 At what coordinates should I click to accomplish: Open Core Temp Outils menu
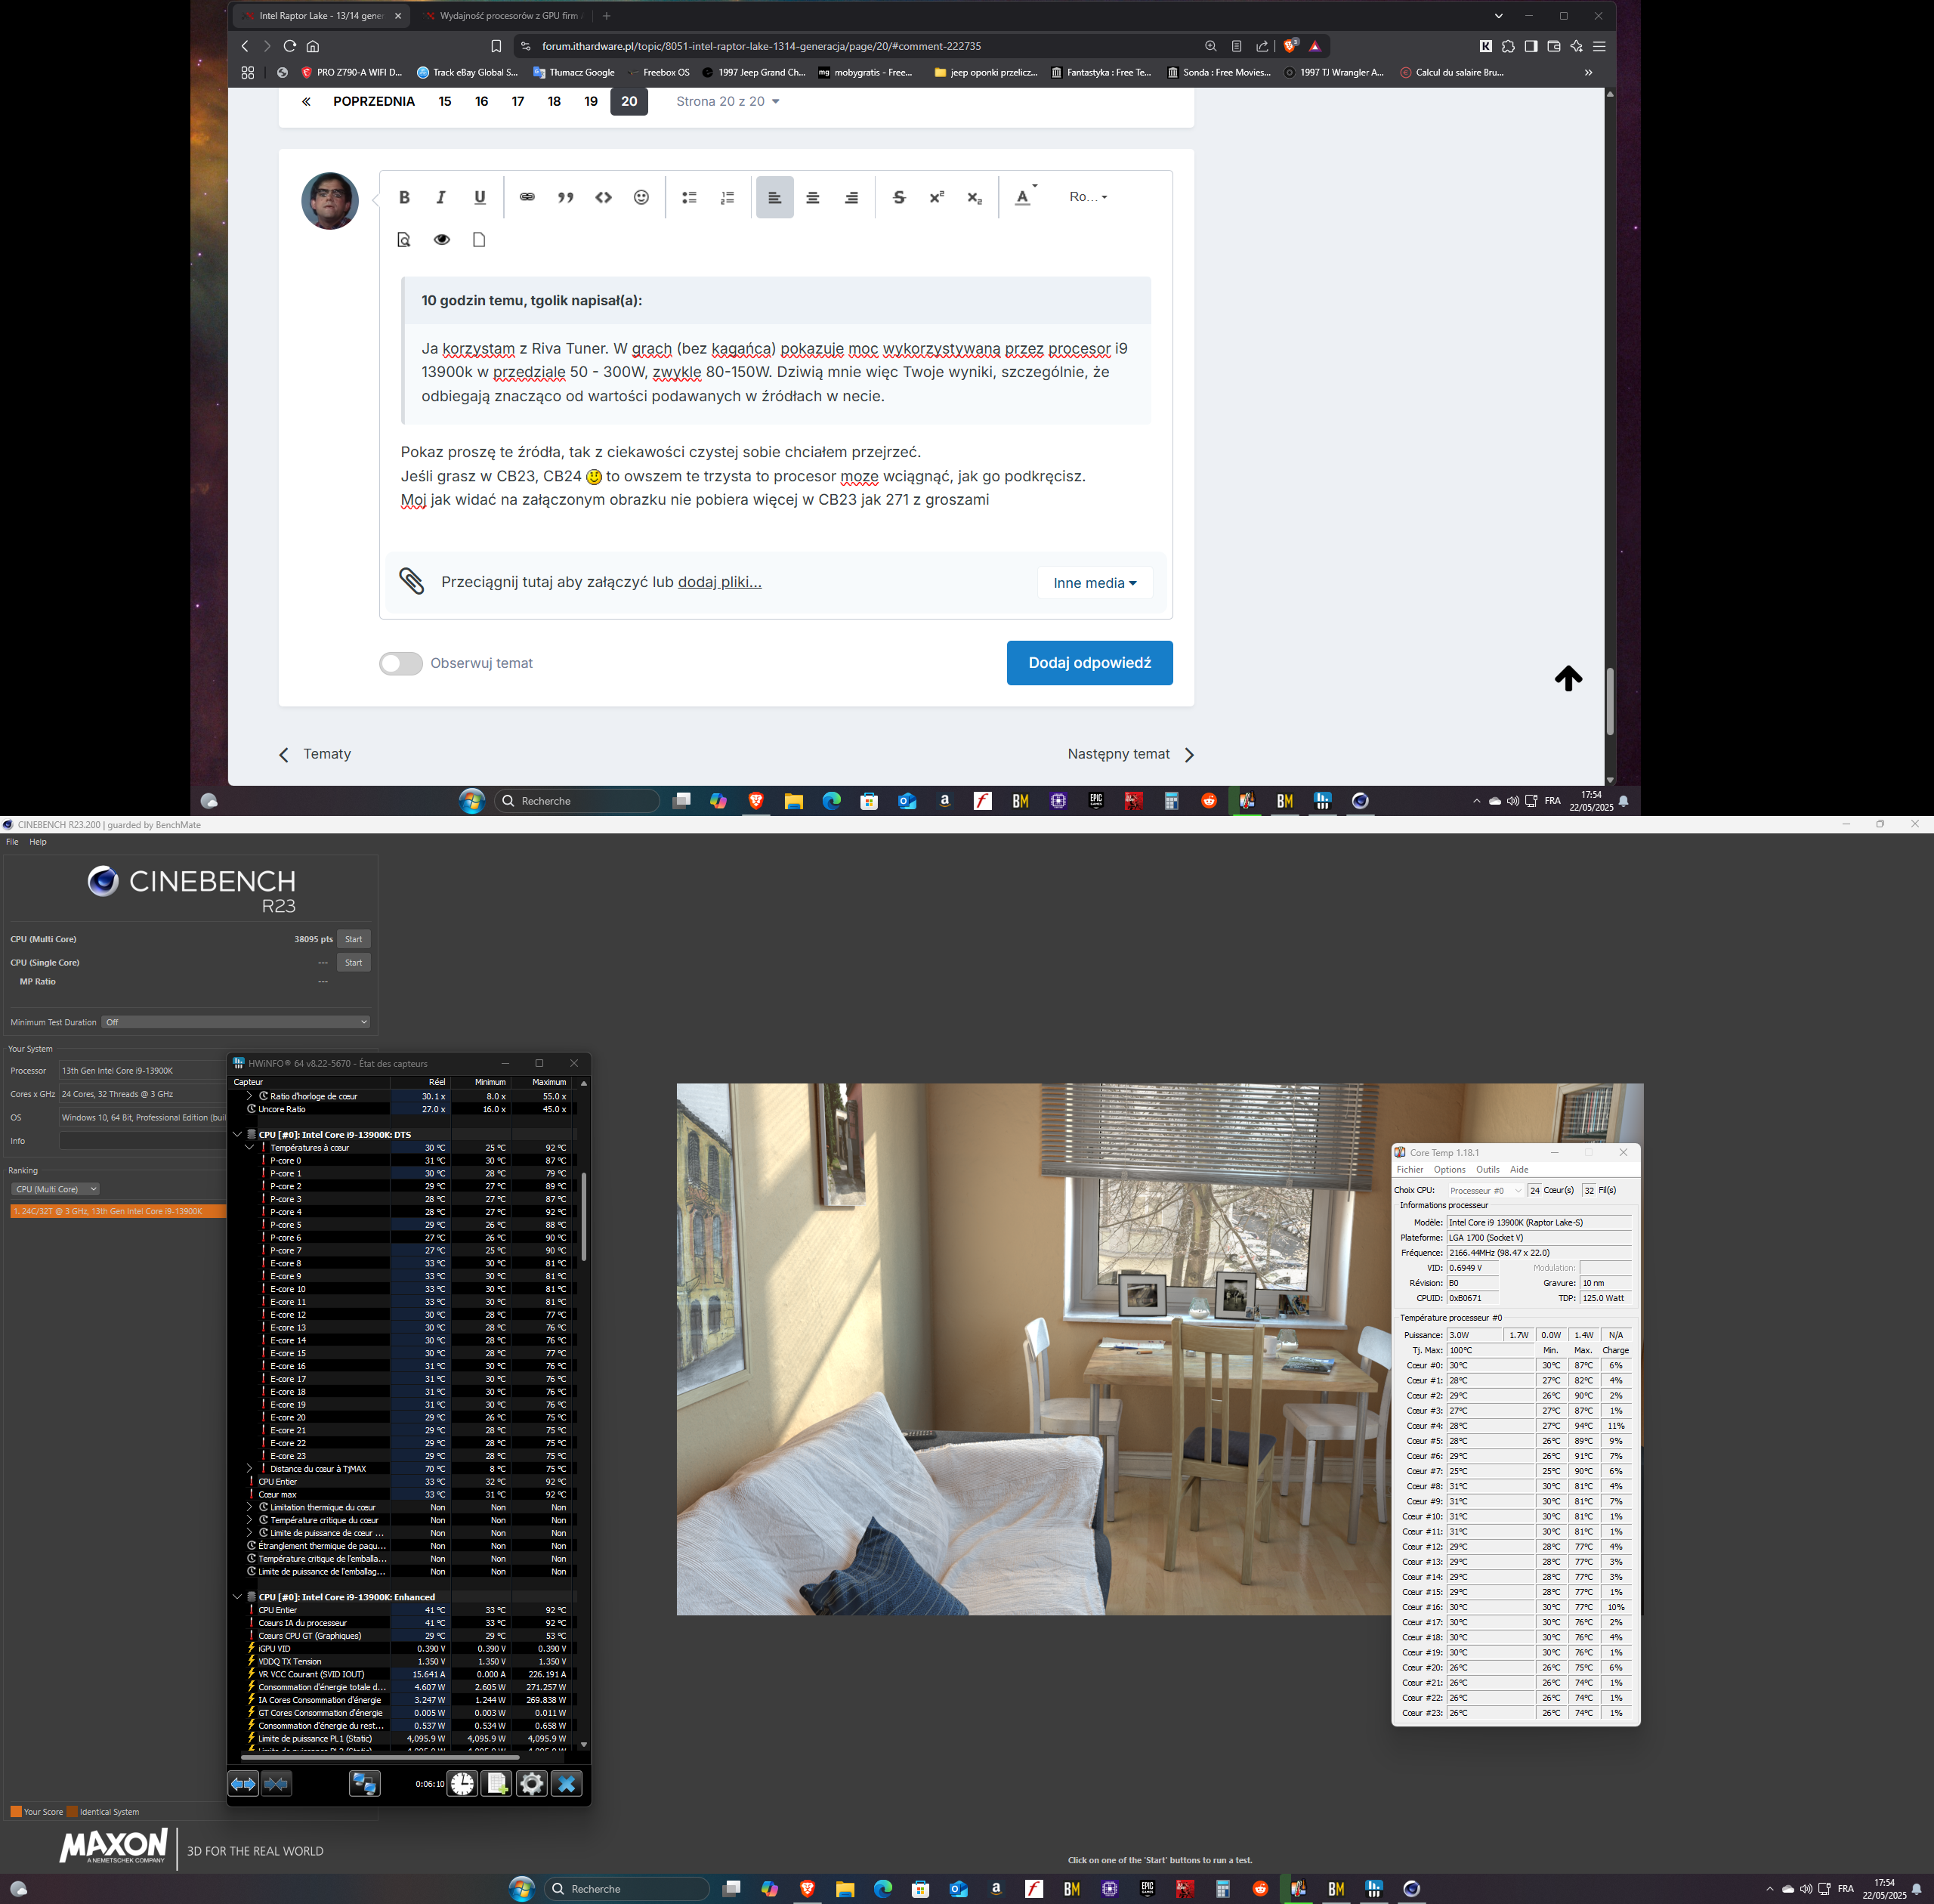pos(1487,1169)
